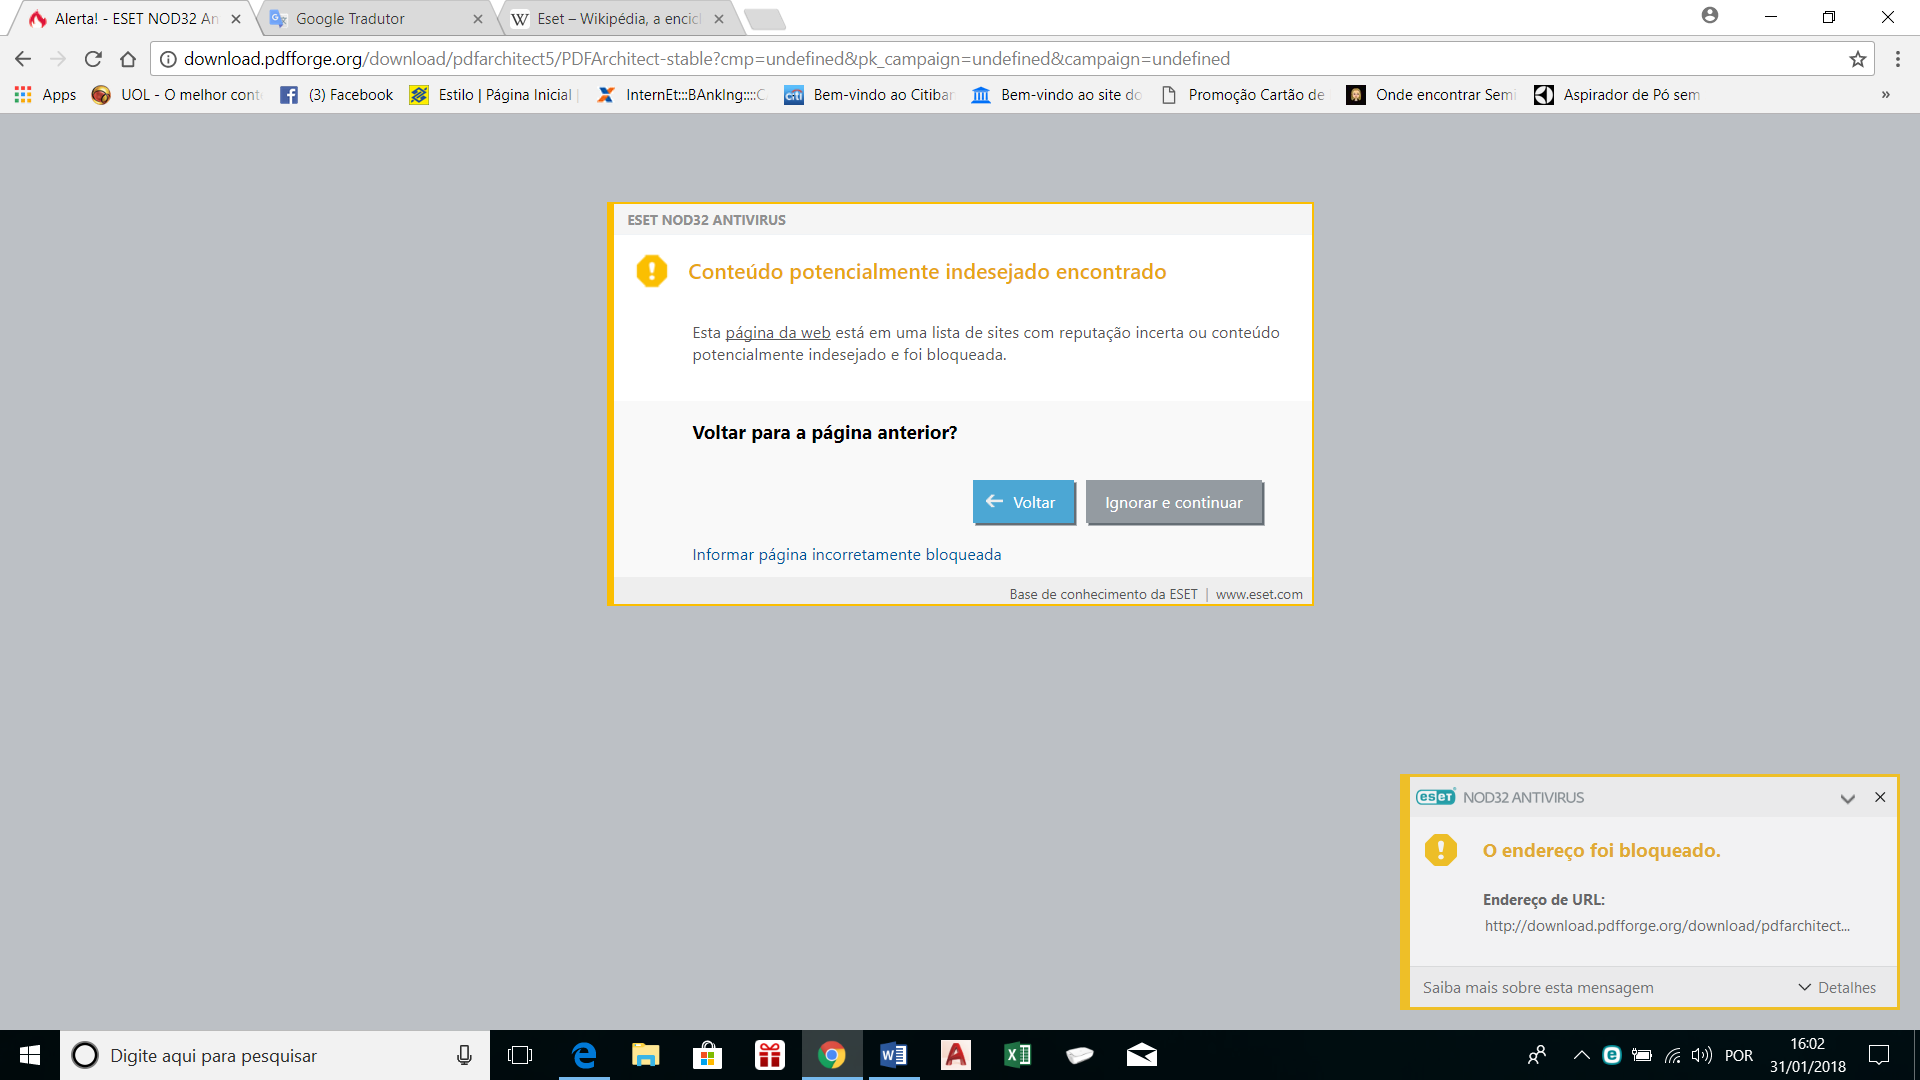
Task: Open Word from the taskbar
Action: tap(893, 1055)
